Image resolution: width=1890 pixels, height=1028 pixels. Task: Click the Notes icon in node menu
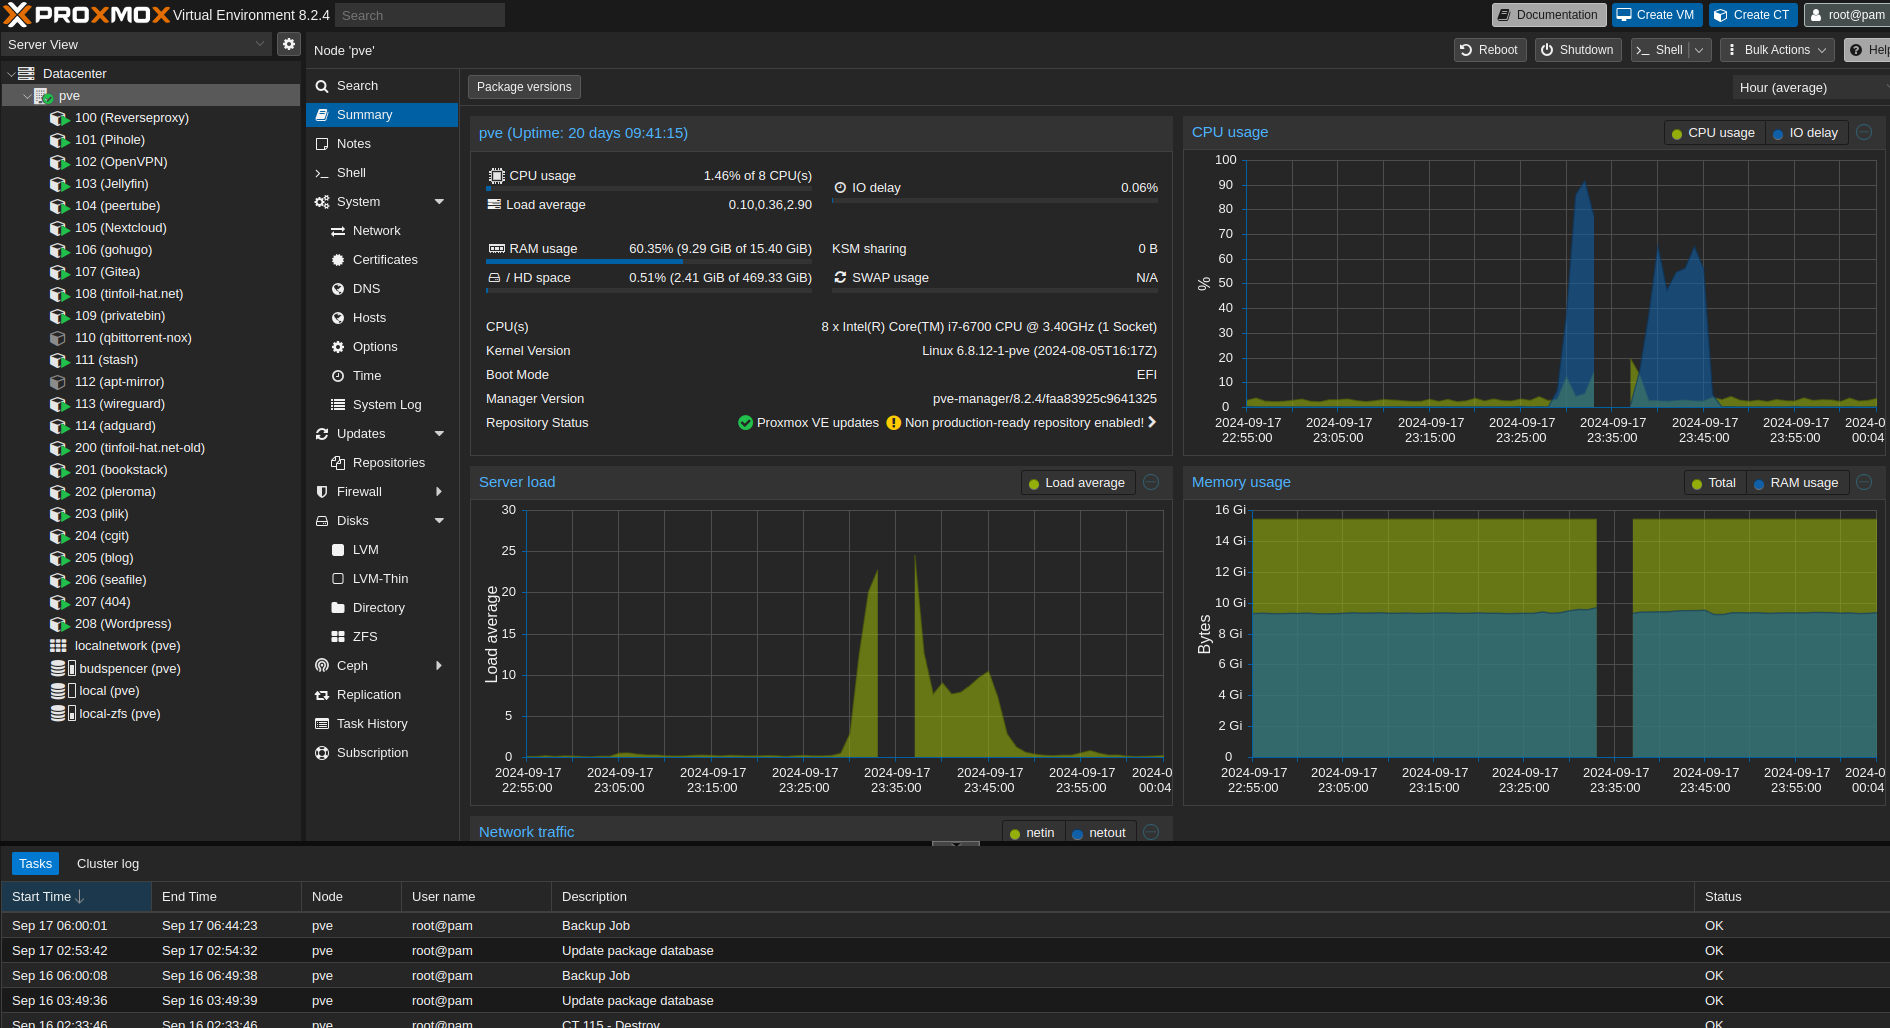pos(322,144)
